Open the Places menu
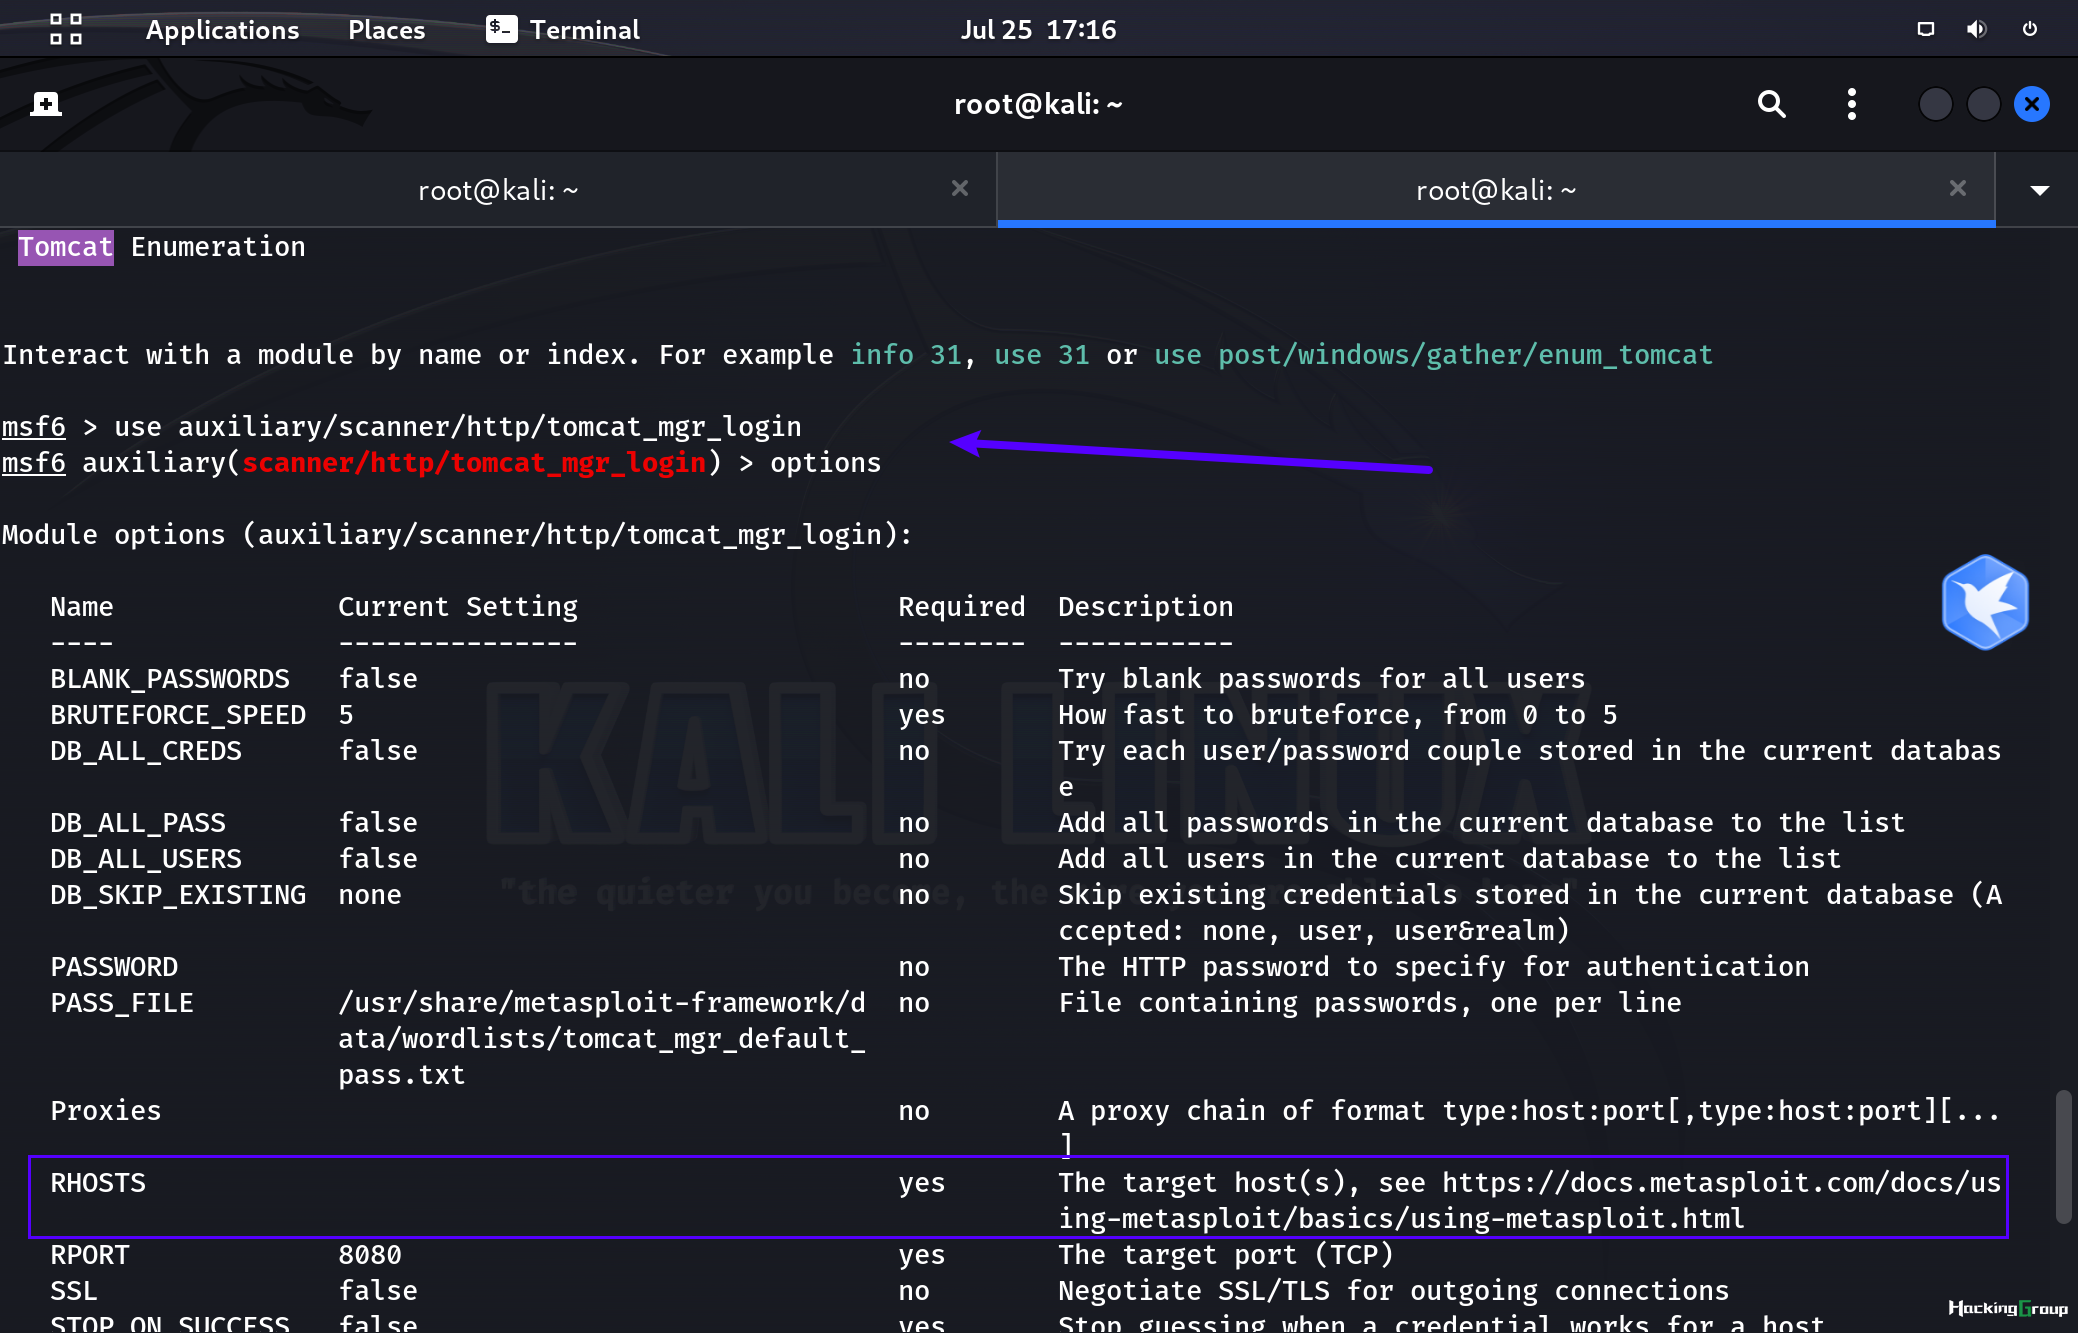This screenshot has height=1333, width=2078. [x=386, y=30]
